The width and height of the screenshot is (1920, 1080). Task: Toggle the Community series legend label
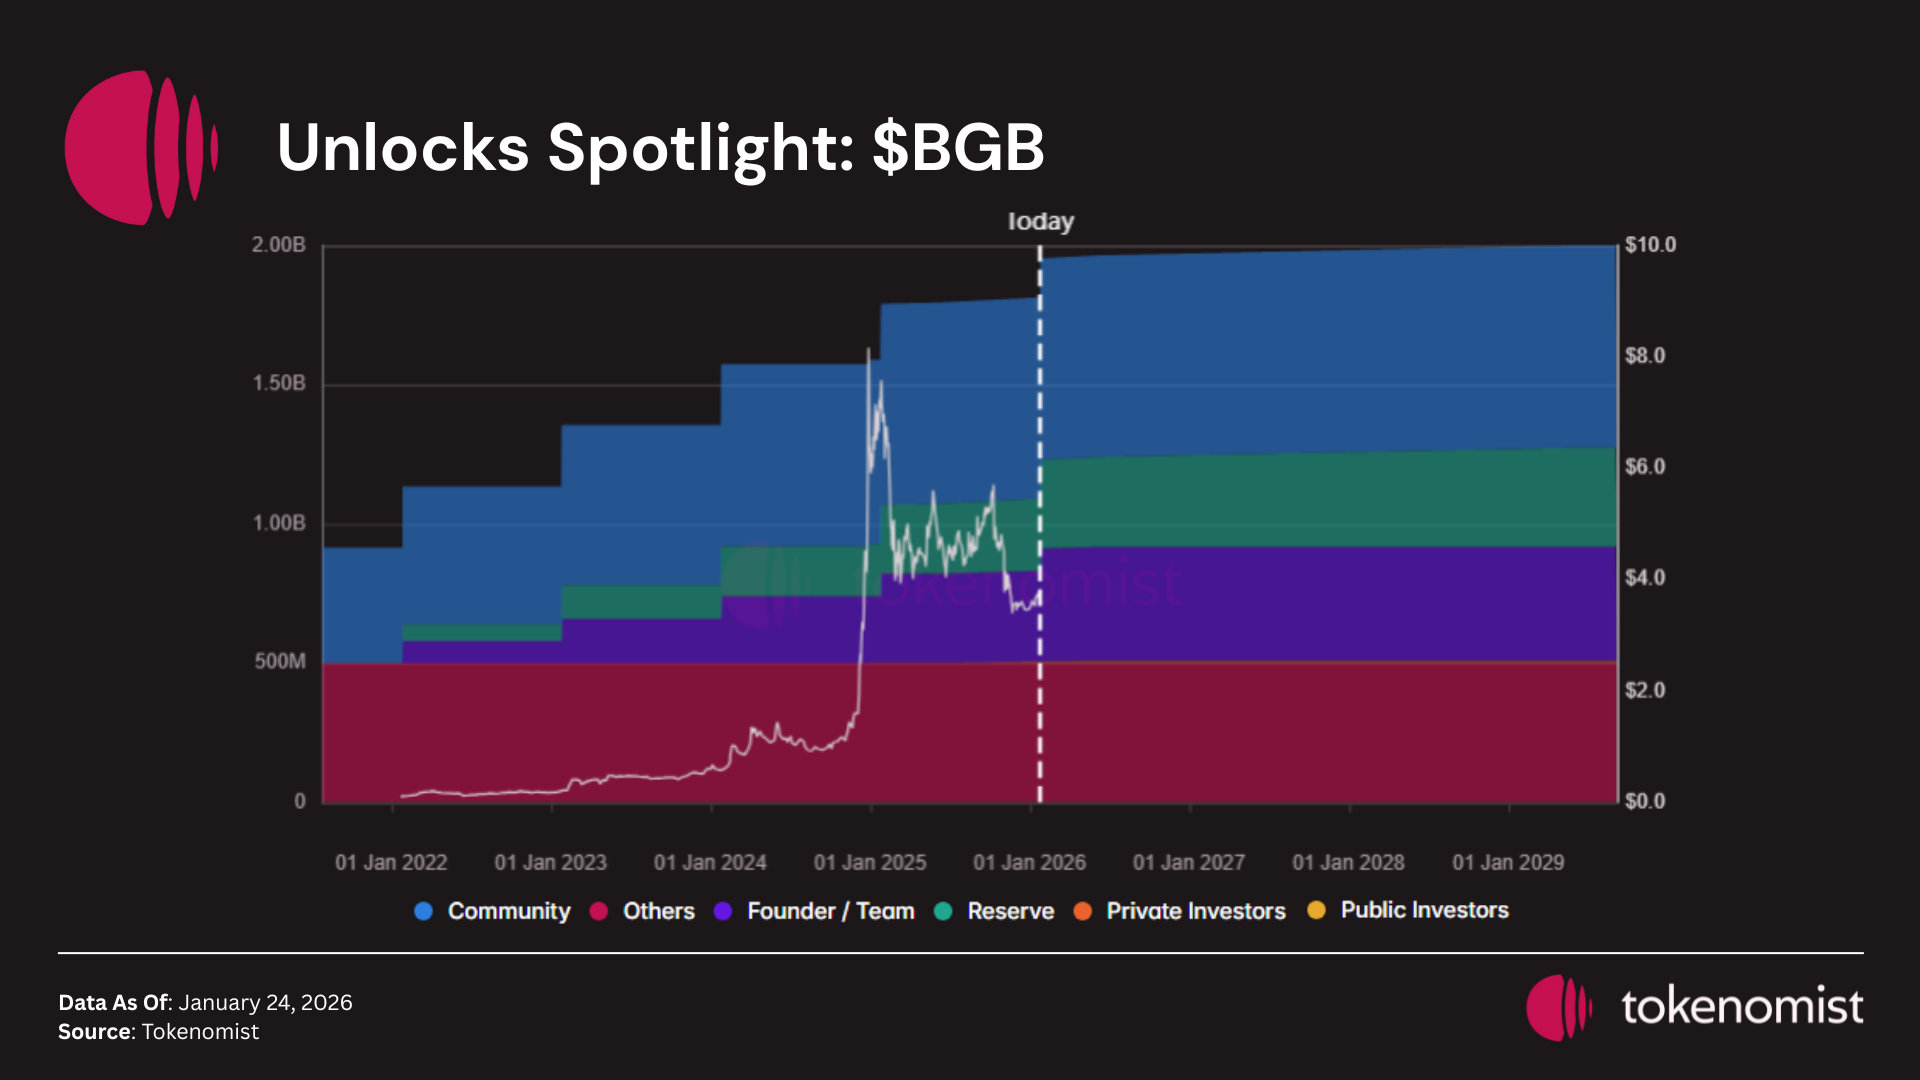coord(508,911)
